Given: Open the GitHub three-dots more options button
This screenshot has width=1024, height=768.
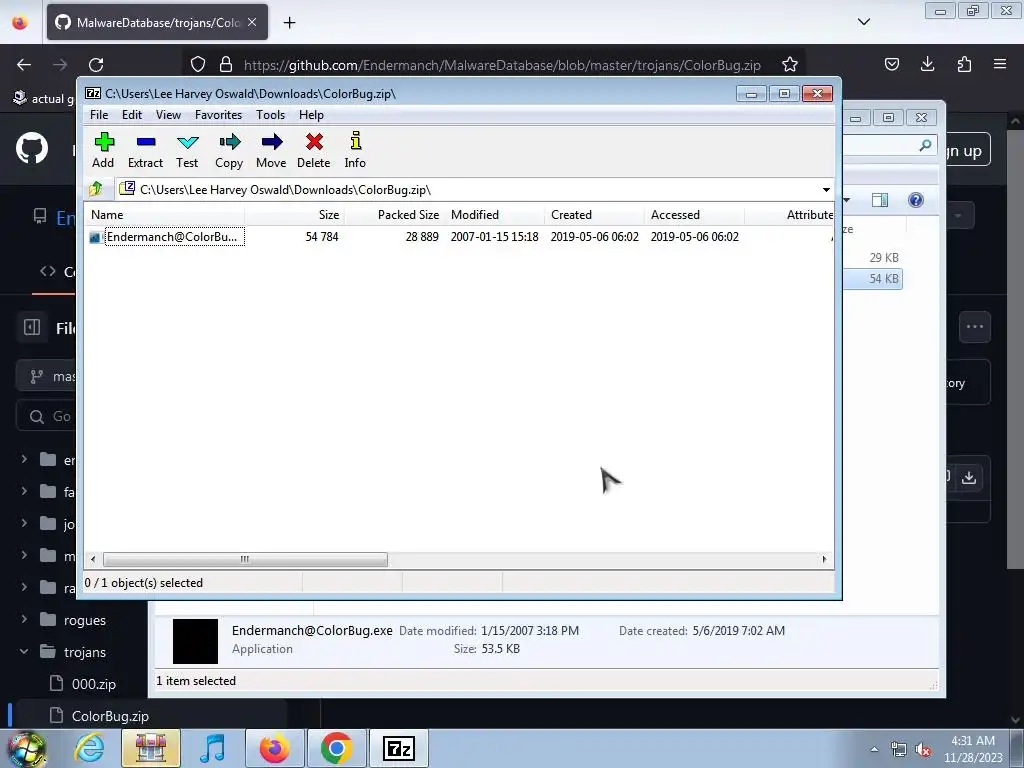Looking at the screenshot, I should pyautogui.click(x=975, y=327).
